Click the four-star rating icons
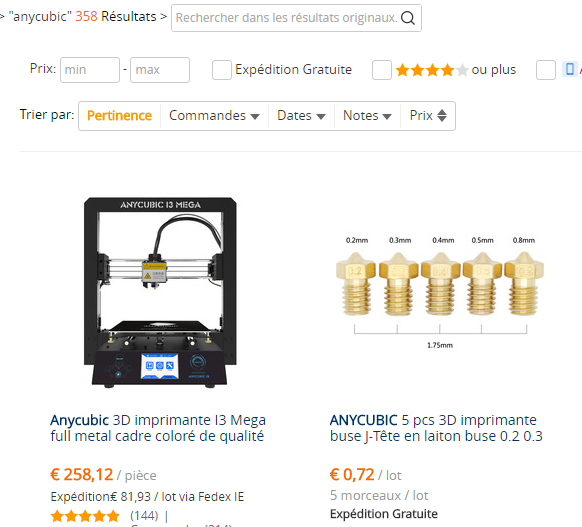This screenshot has width=582, height=527. point(432,70)
